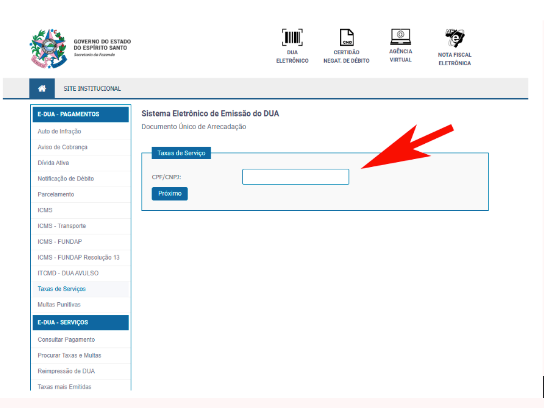Click the Taxas de Serviço form tab label

tap(181, 153)
